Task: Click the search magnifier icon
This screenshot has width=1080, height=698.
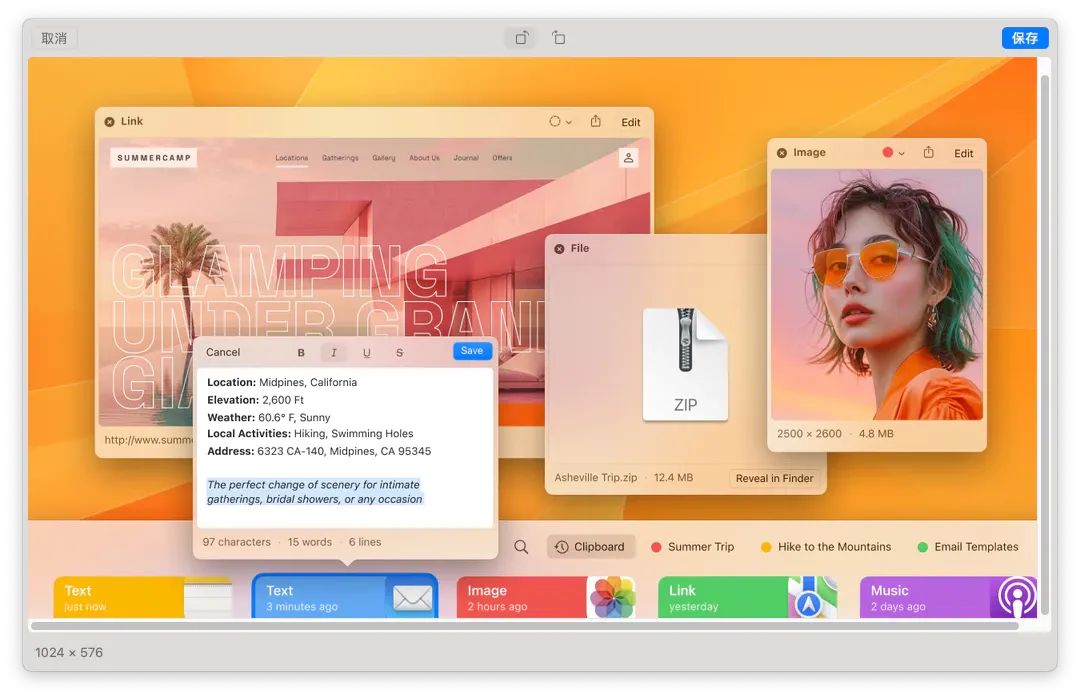Action: 521,547
